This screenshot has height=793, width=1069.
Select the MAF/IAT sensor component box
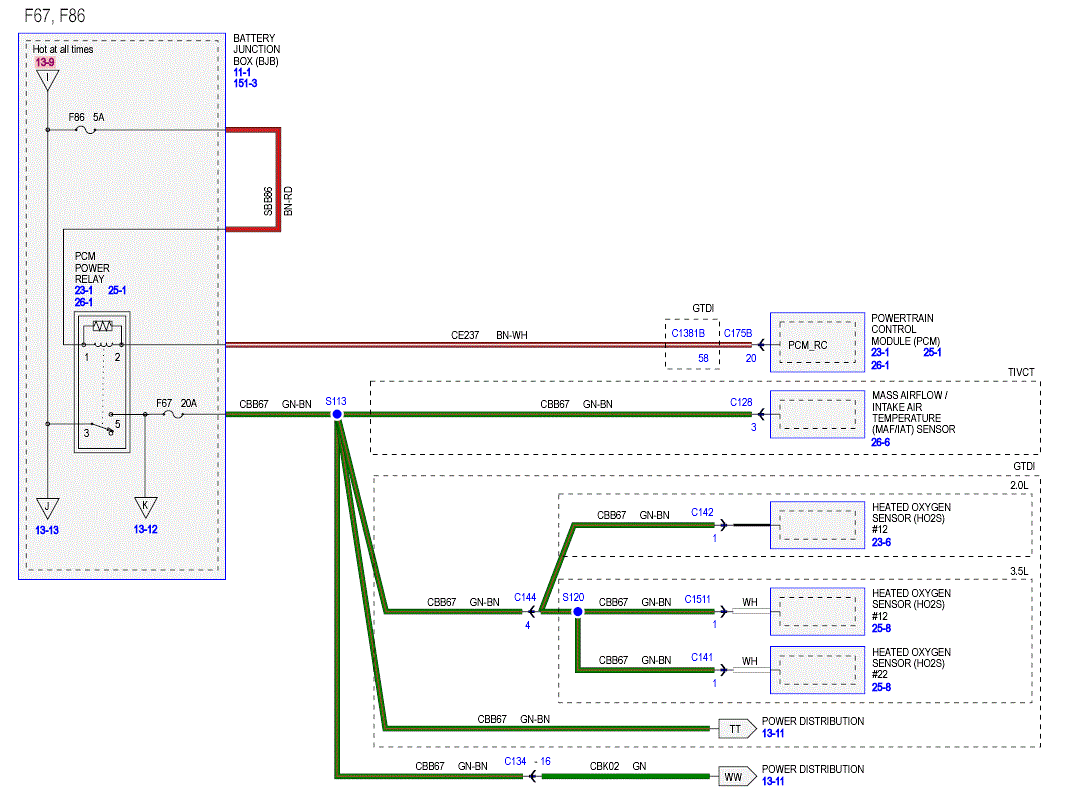tap(817, 414)
